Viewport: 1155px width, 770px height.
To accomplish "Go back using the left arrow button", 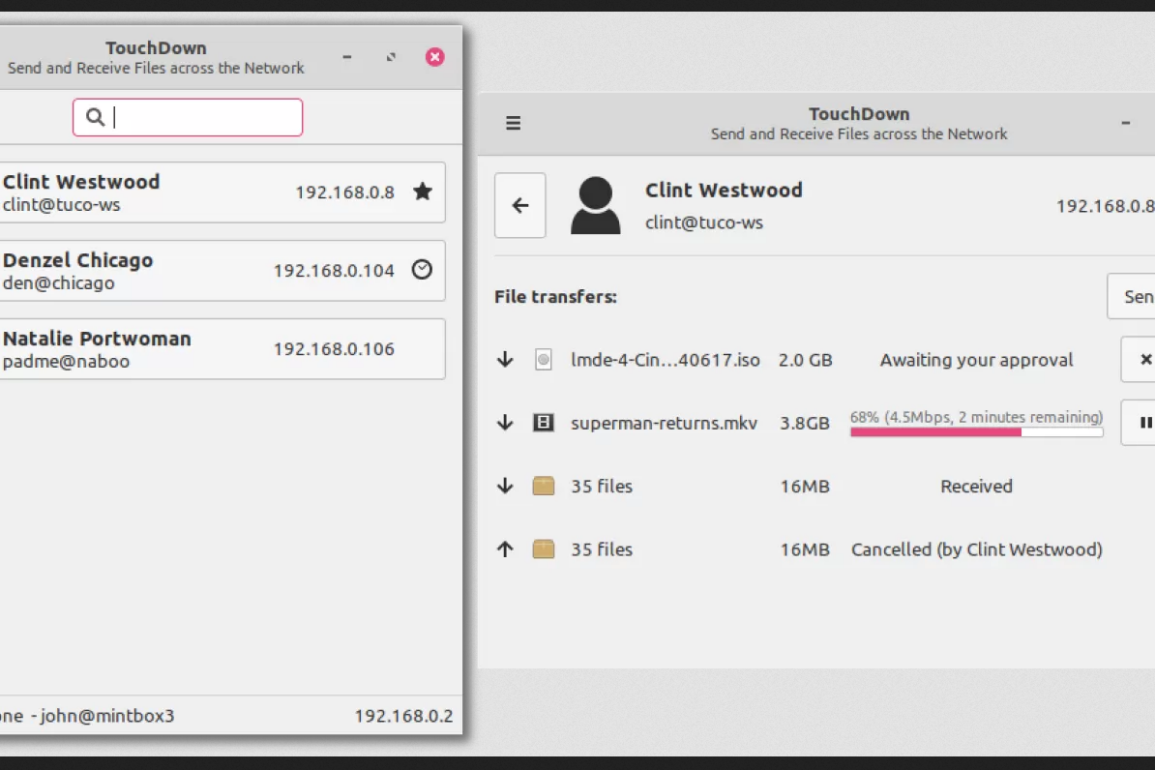I will click(520, 205).
